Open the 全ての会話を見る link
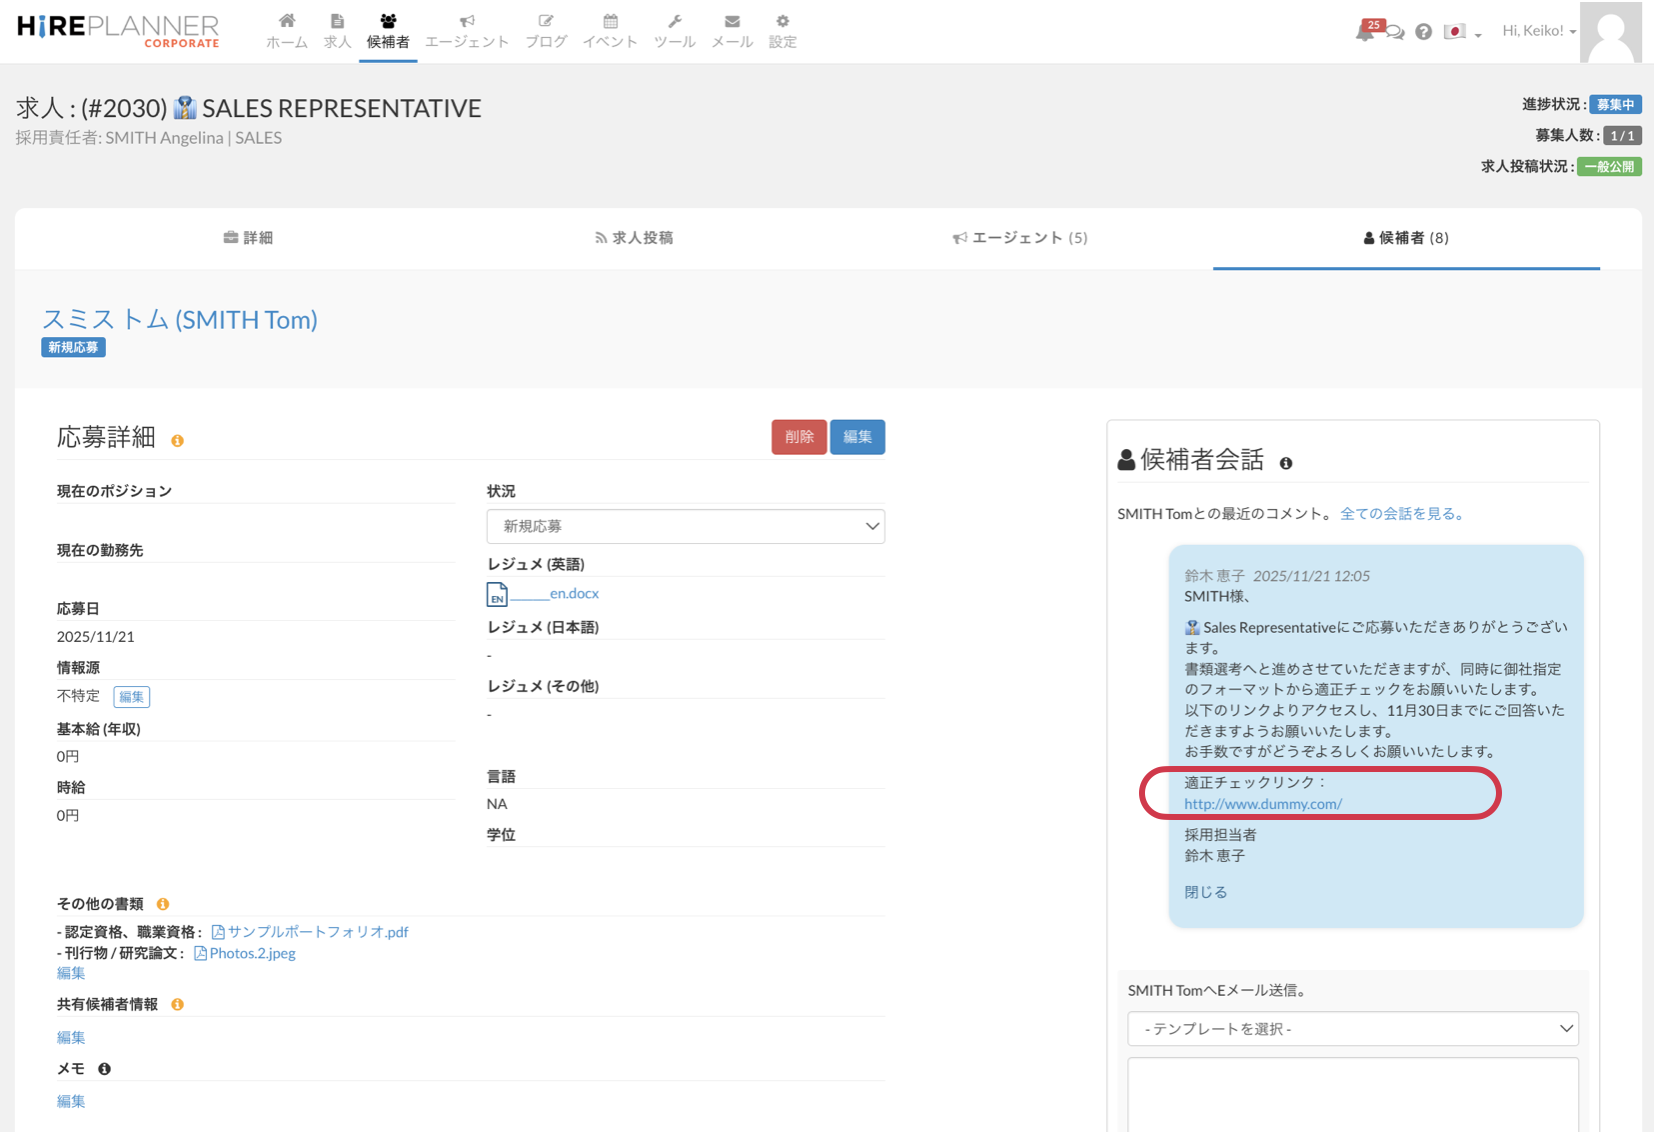 pos(1402,514)
